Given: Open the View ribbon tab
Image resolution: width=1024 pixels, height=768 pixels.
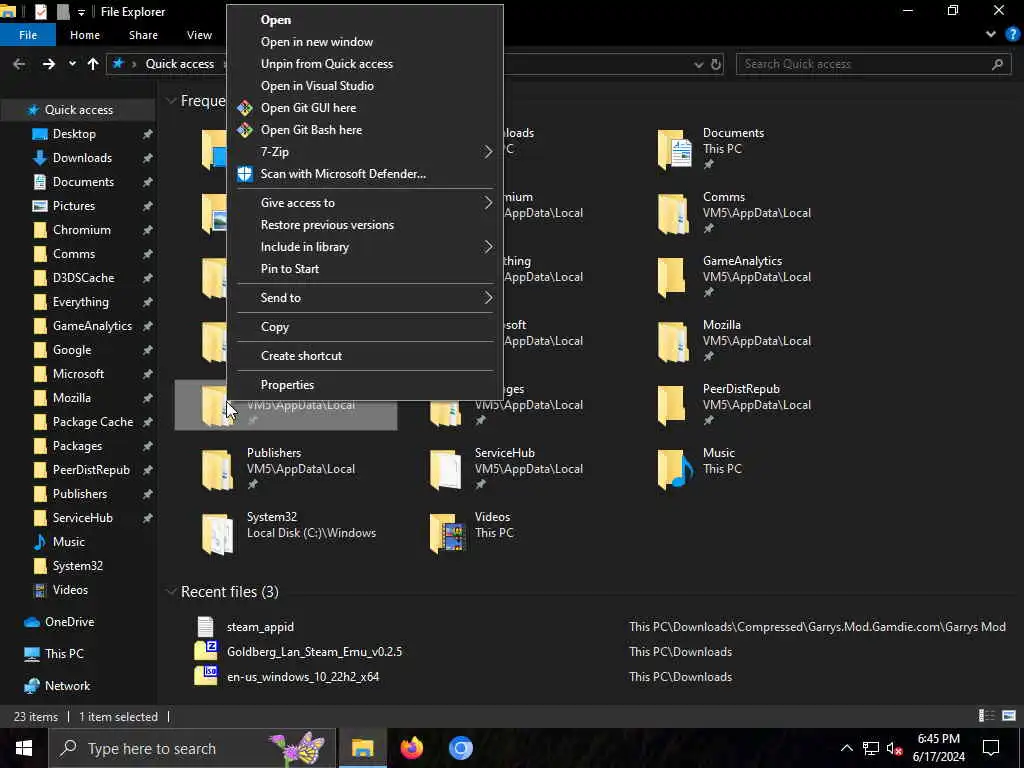Looking at the screenshot, I should click(x=199, y=35).
